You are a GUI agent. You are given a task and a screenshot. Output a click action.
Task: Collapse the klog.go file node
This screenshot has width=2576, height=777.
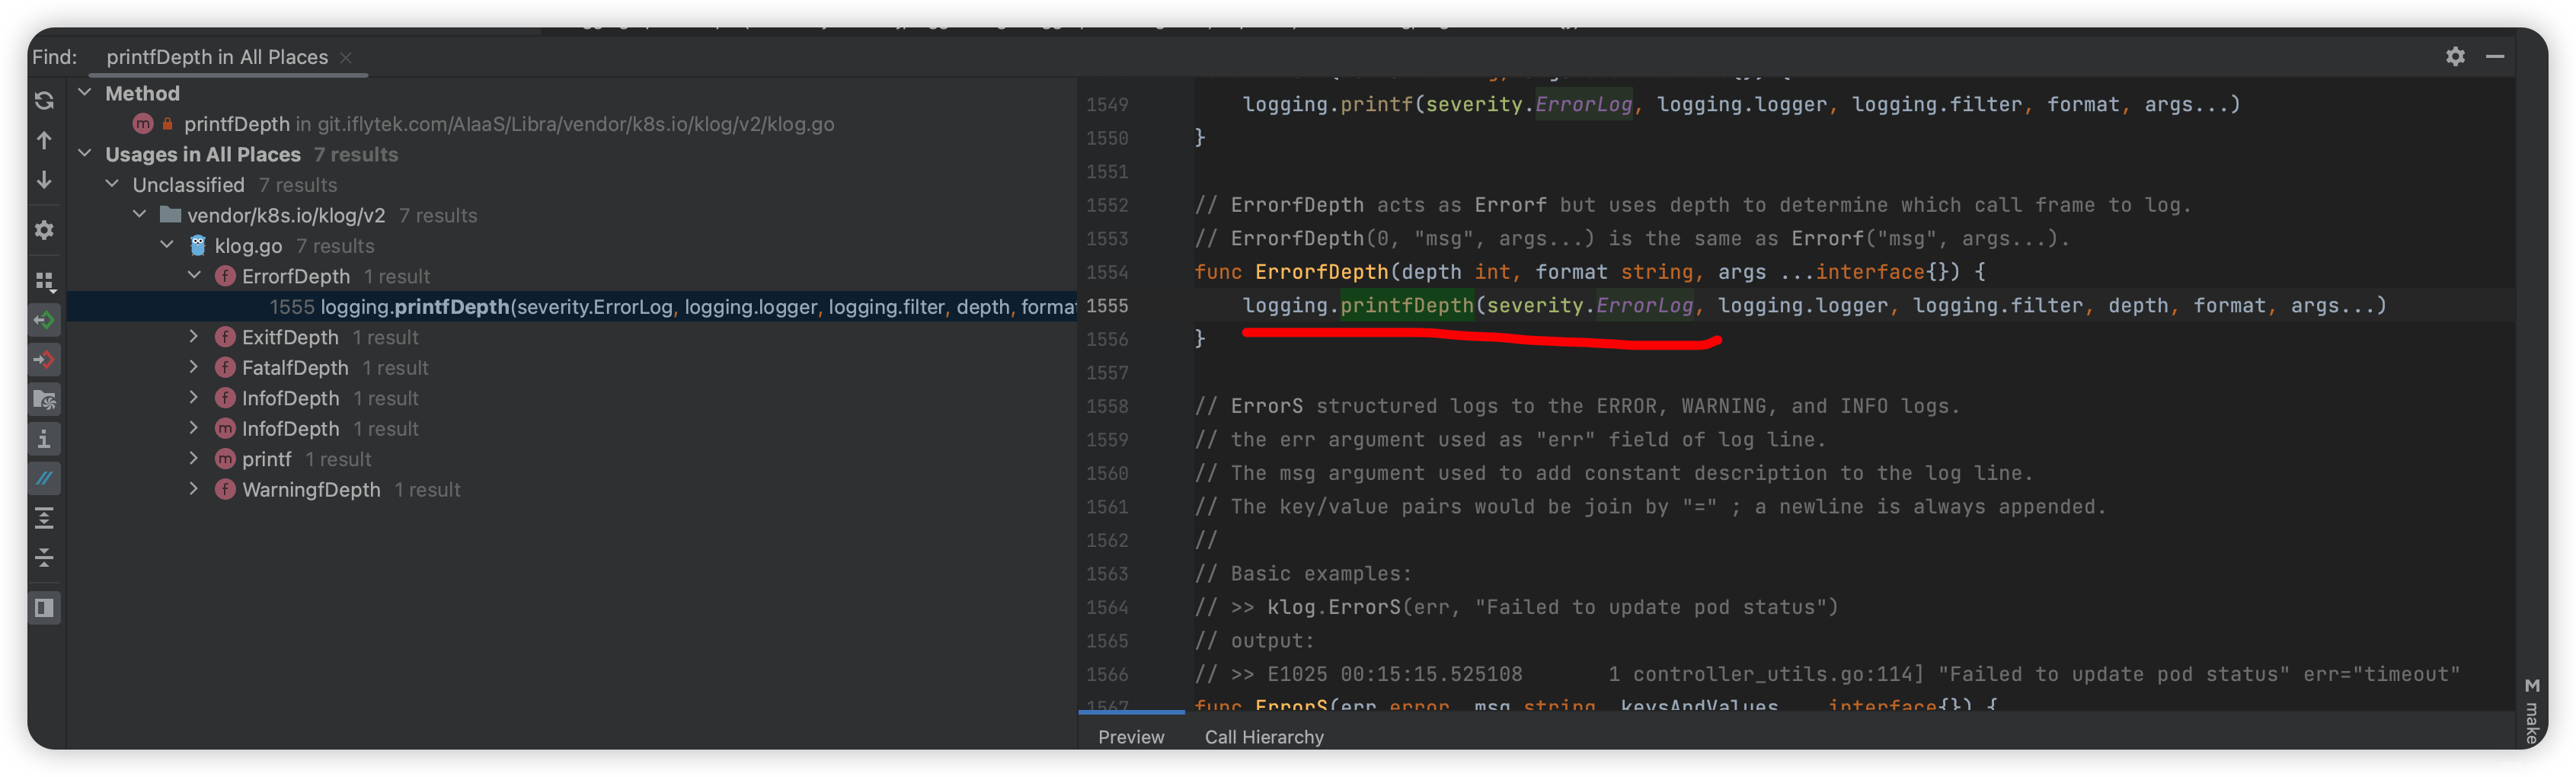point(167,246)
